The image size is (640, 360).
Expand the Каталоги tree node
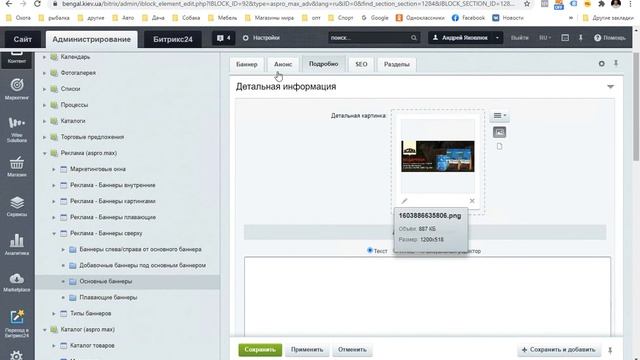44,121
